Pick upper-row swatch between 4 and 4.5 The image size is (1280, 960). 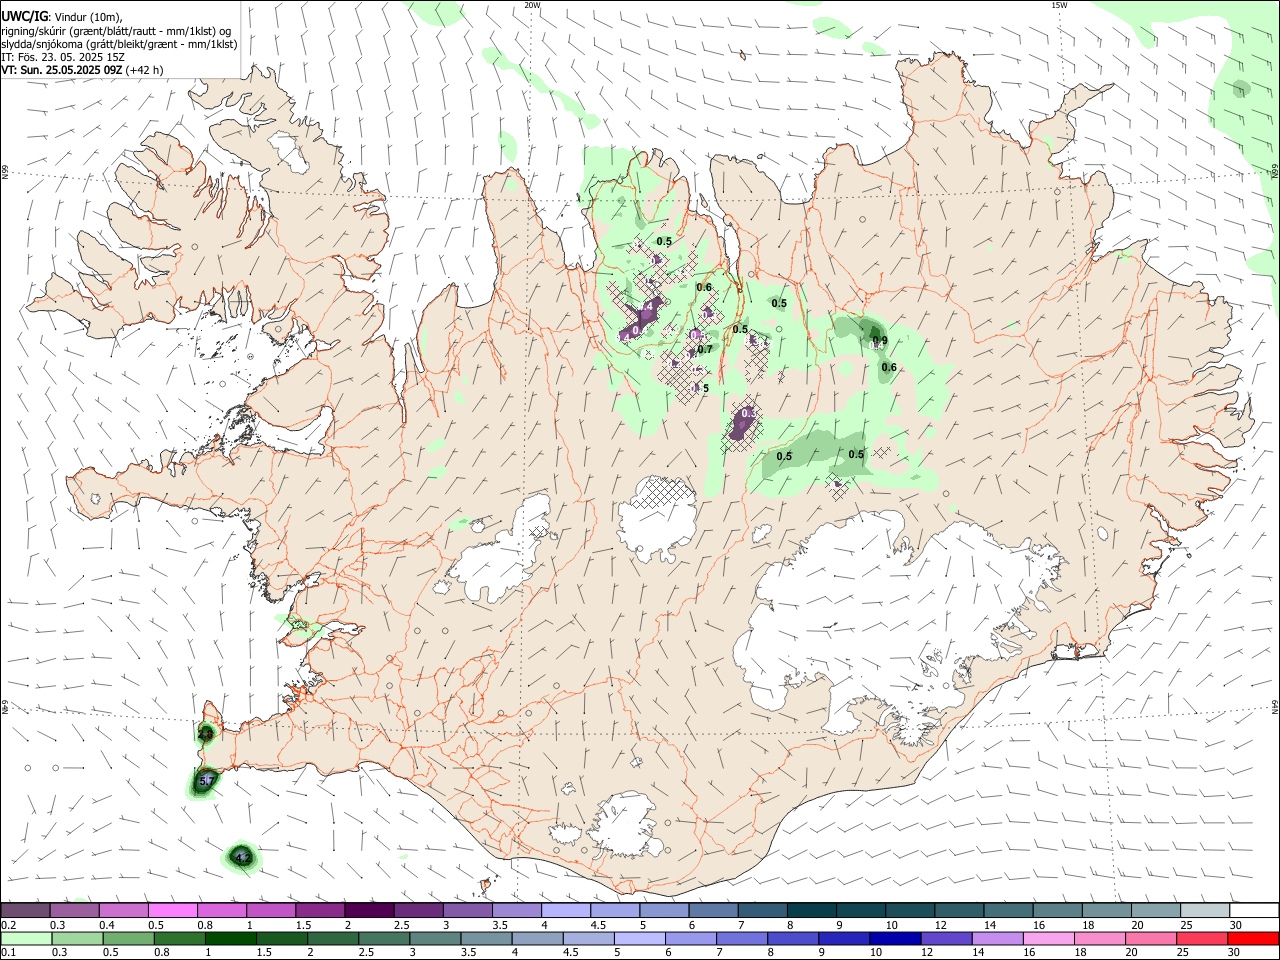pos(566,911)
